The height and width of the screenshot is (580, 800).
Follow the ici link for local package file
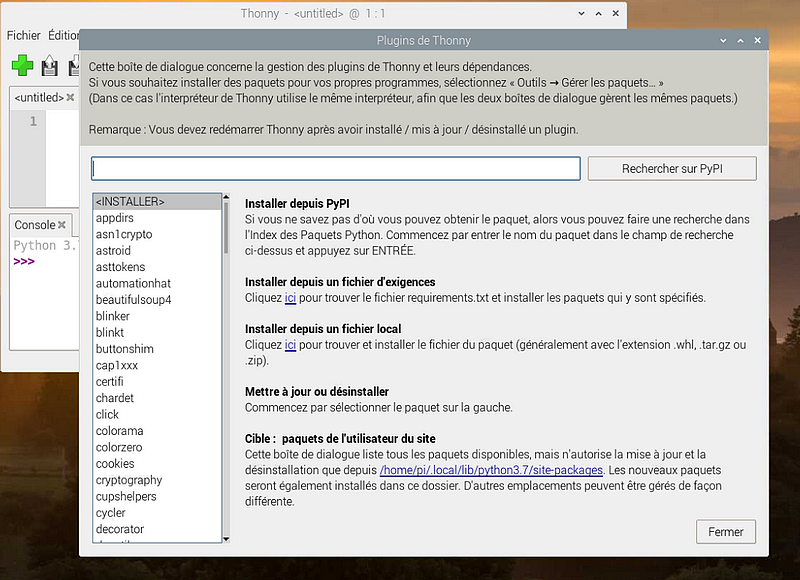(x=290, y=344)
